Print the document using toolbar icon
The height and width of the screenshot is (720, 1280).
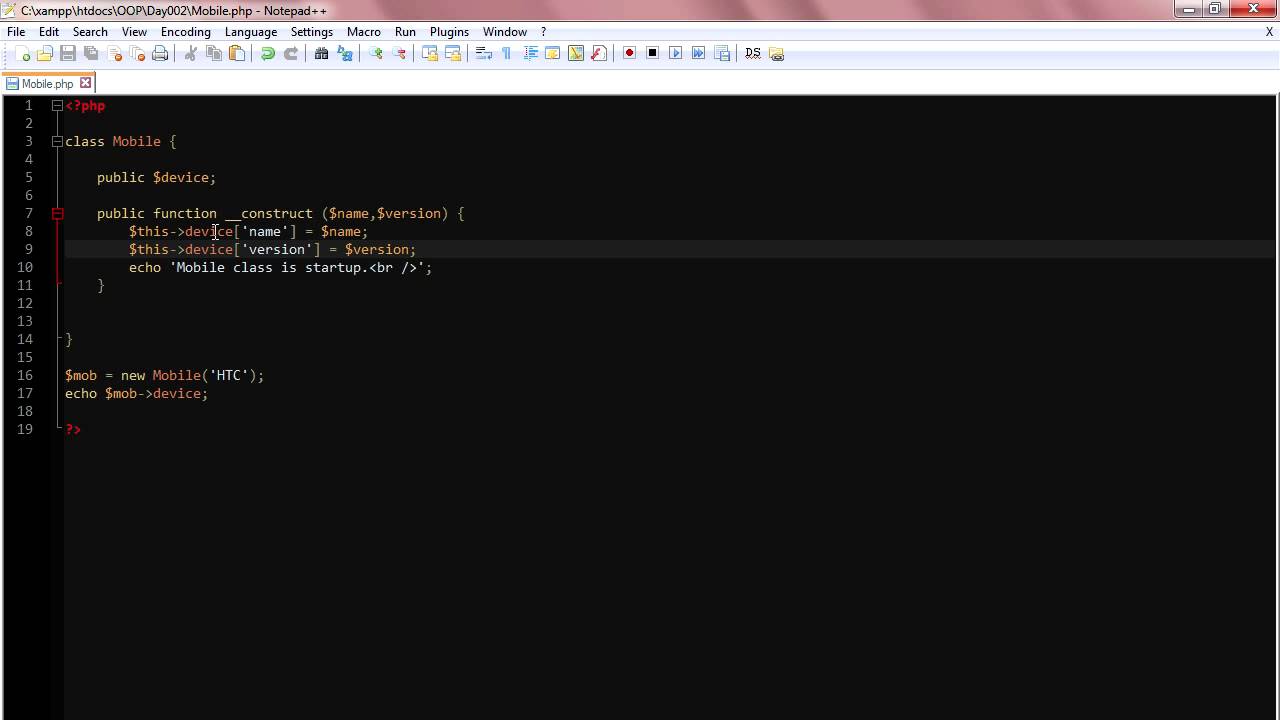[160, 54]
